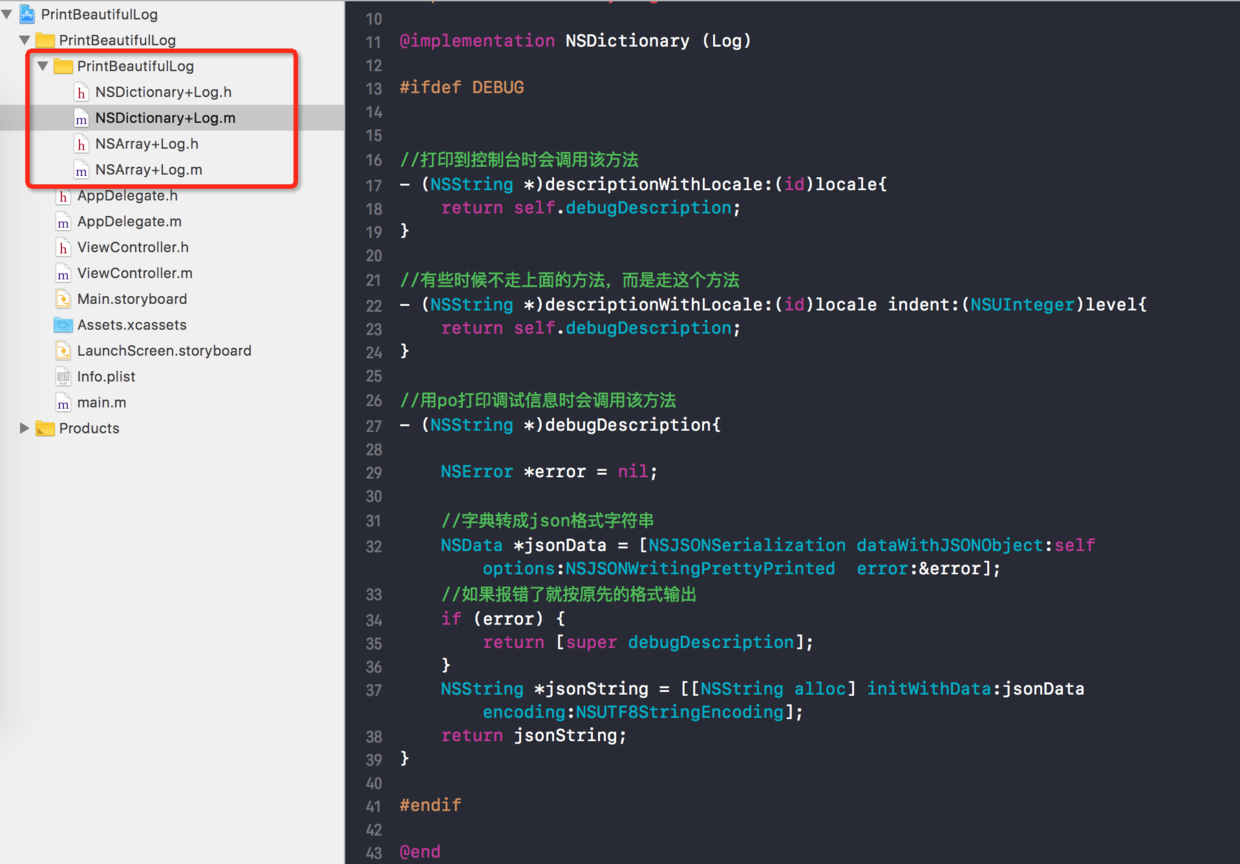Image resolution: width=1240 pixels, height=864 pixels.
Task: Click 'NSError *error = nil;' statement
Action: click(x=549, y=471)
